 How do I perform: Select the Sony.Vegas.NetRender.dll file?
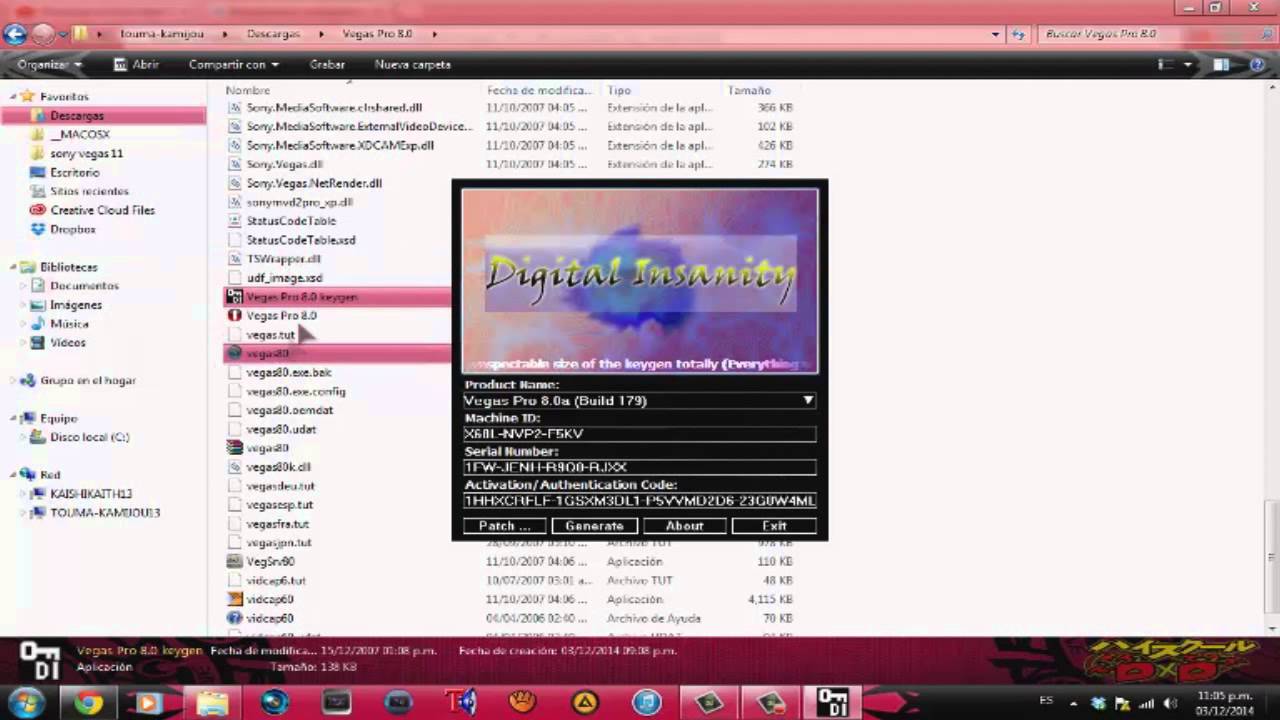(314, 183)
